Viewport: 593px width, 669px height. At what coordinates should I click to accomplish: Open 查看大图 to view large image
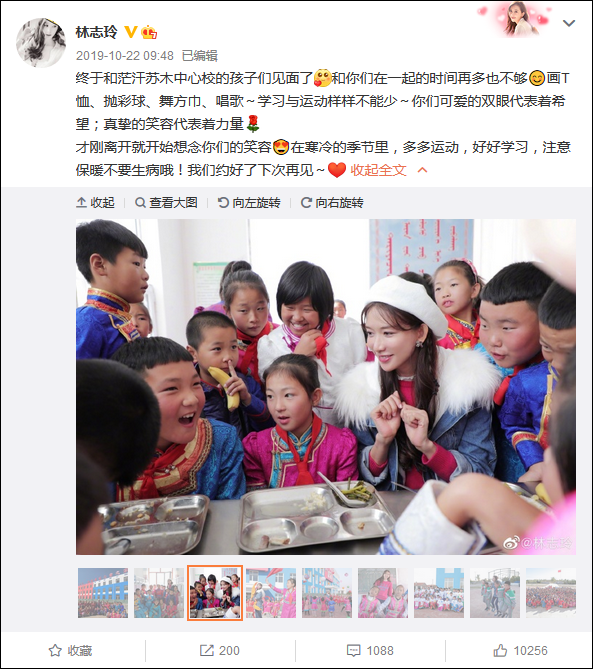coord(166,202)
